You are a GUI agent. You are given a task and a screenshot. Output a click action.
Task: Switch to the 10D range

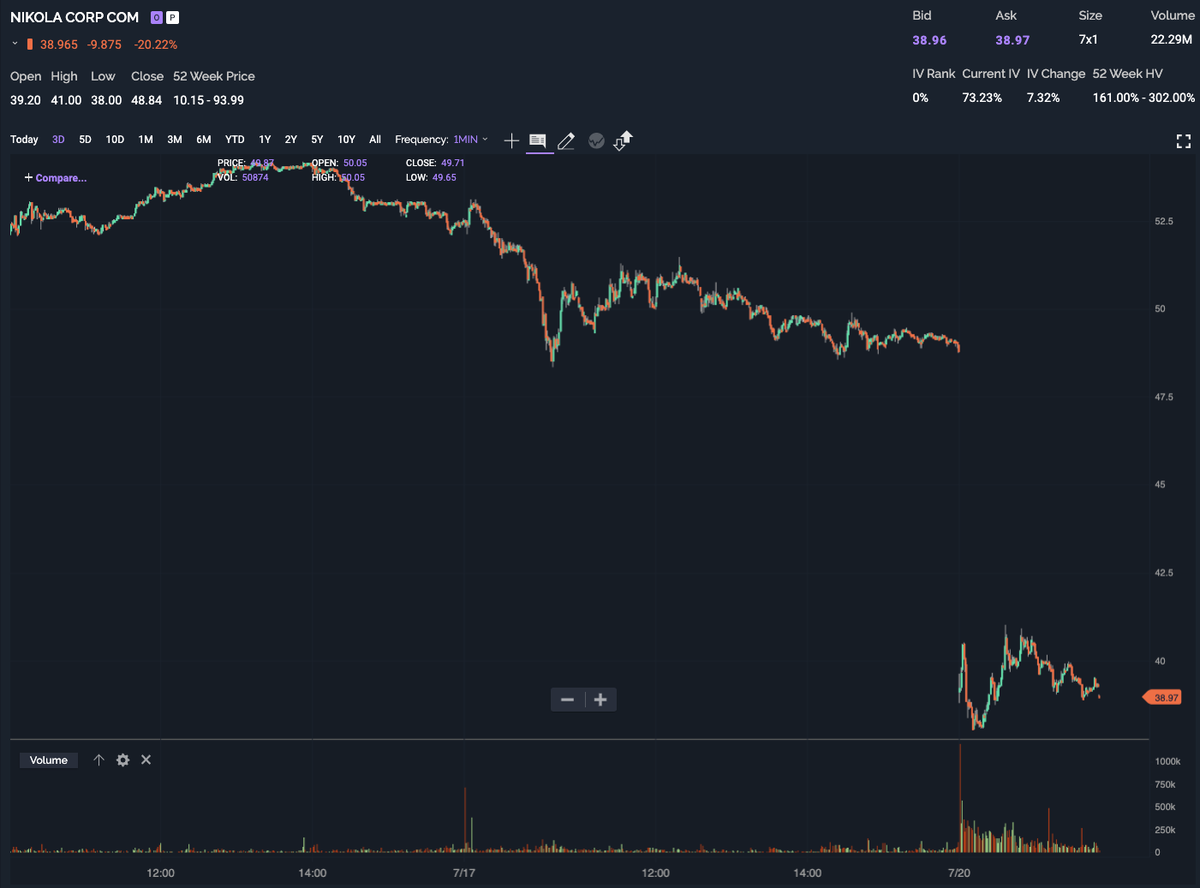point(115,140)
